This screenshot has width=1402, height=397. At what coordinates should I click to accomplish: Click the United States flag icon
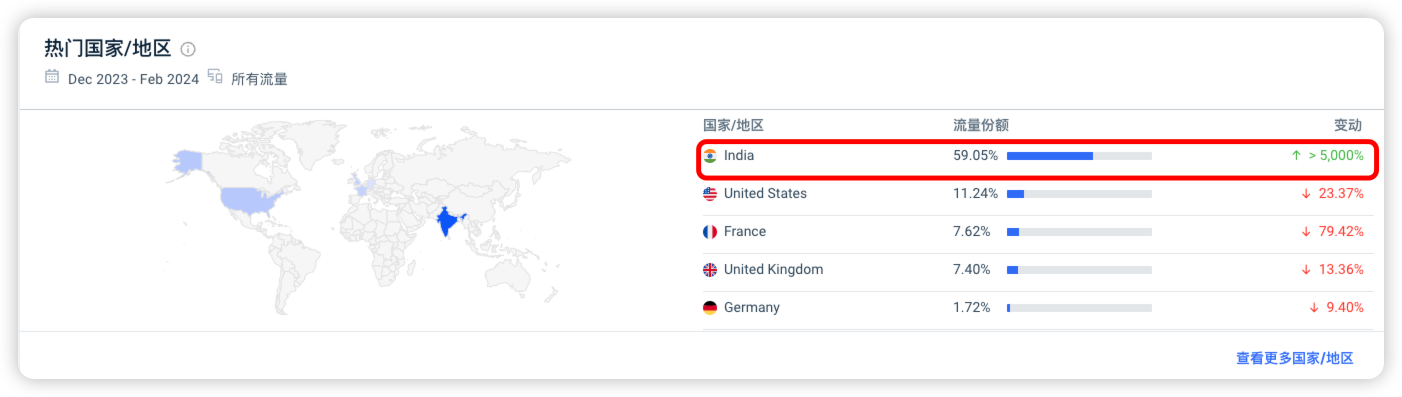[710, 194]
